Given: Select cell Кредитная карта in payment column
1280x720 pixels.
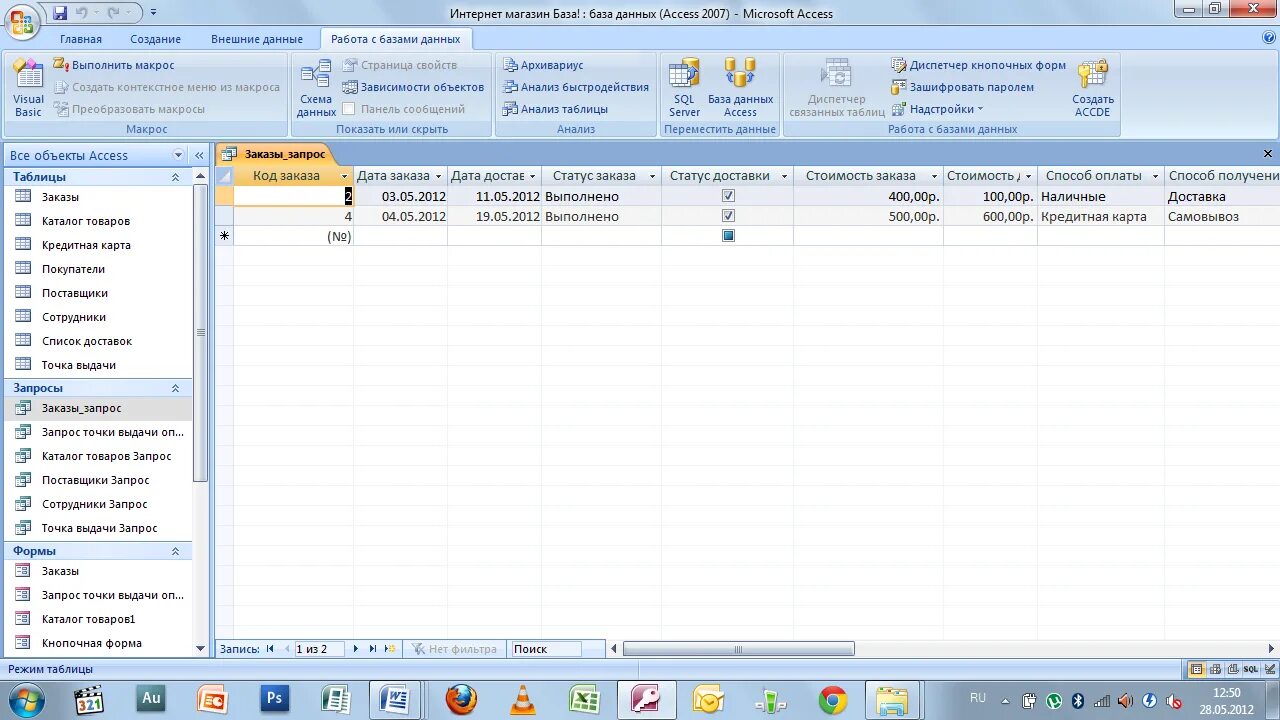Looking at the screenshot, I should pos(1100,216).
